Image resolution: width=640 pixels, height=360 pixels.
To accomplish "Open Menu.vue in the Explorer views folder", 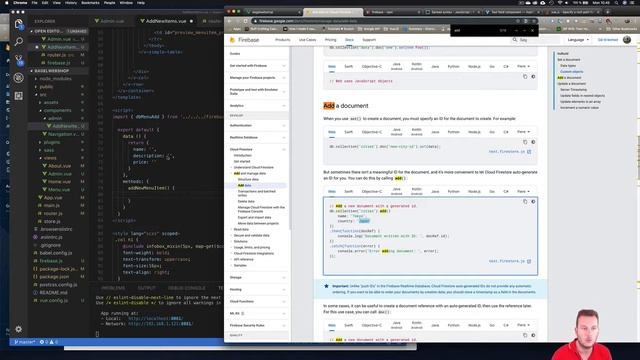I will pos(59,190).
